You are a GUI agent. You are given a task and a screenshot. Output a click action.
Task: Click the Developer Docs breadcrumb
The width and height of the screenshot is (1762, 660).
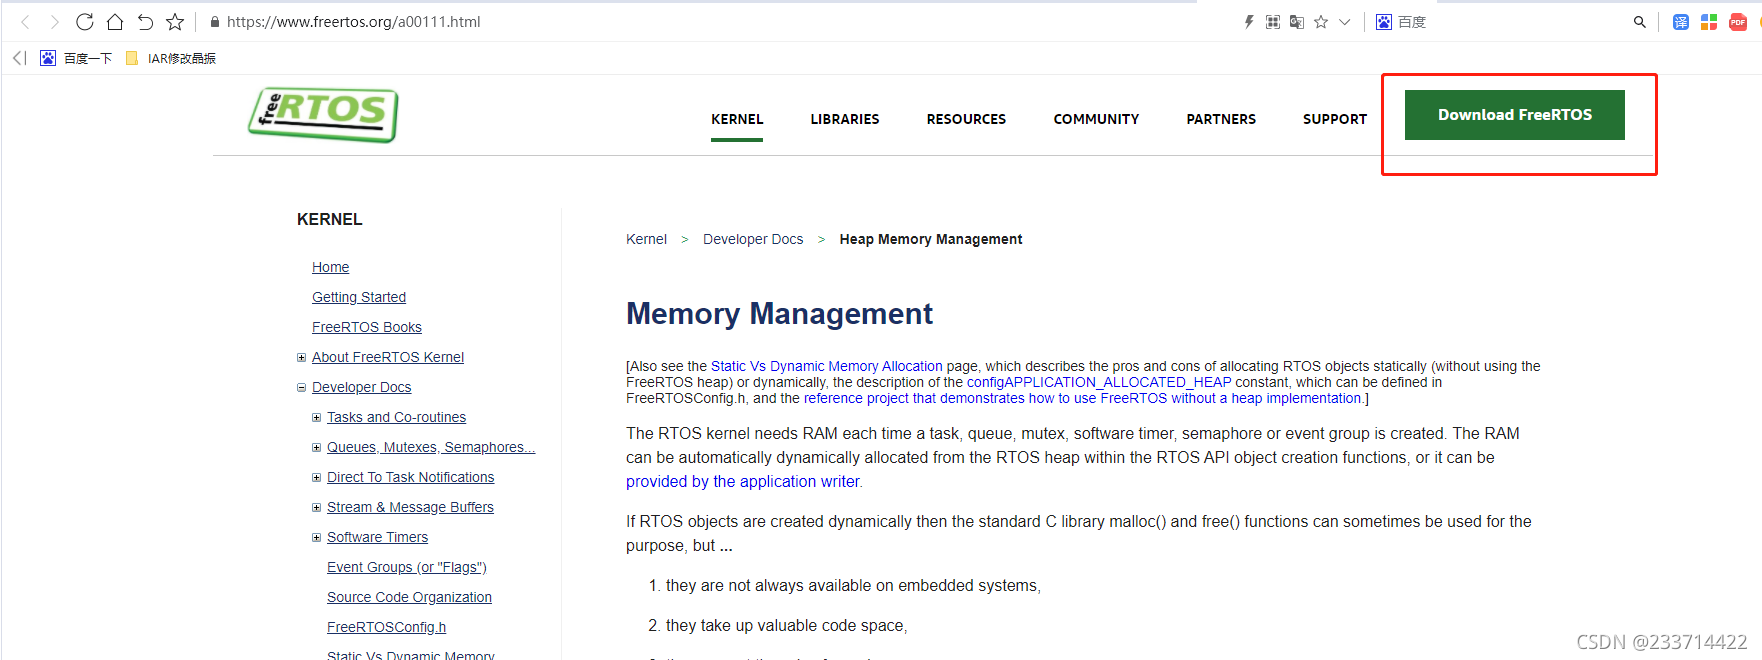pos(753,239)
